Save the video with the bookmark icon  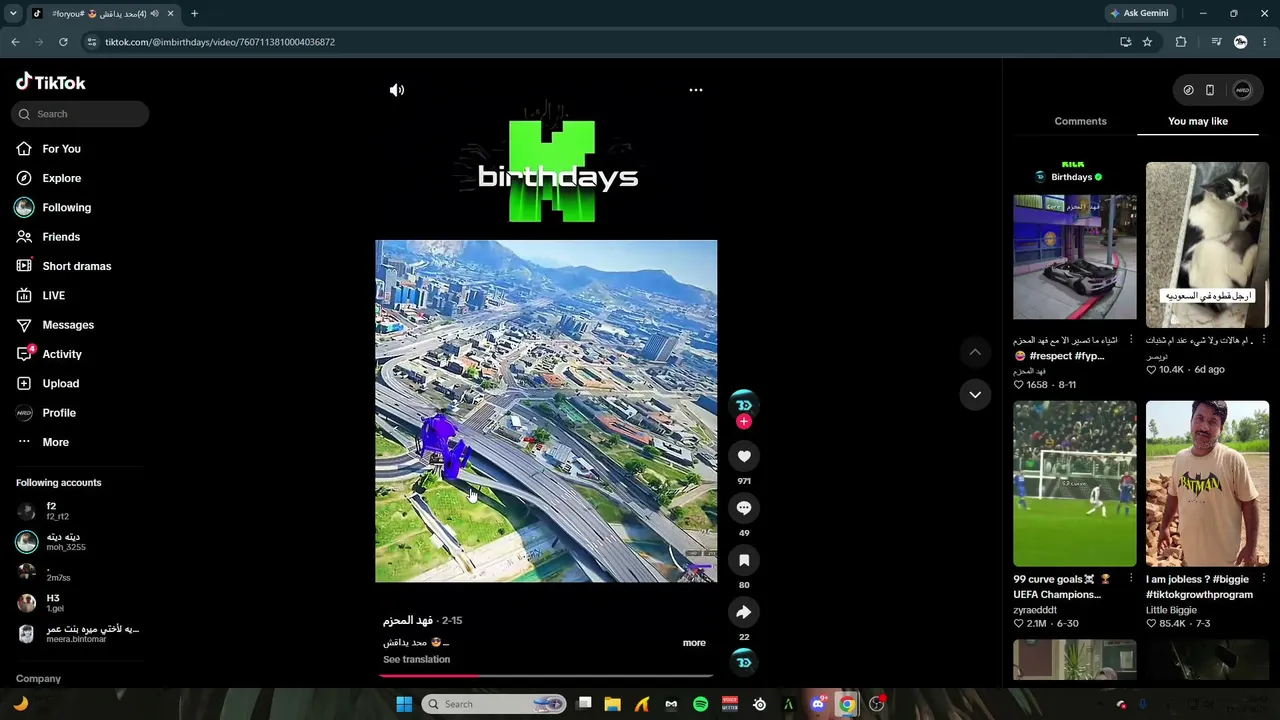(744, 560)
